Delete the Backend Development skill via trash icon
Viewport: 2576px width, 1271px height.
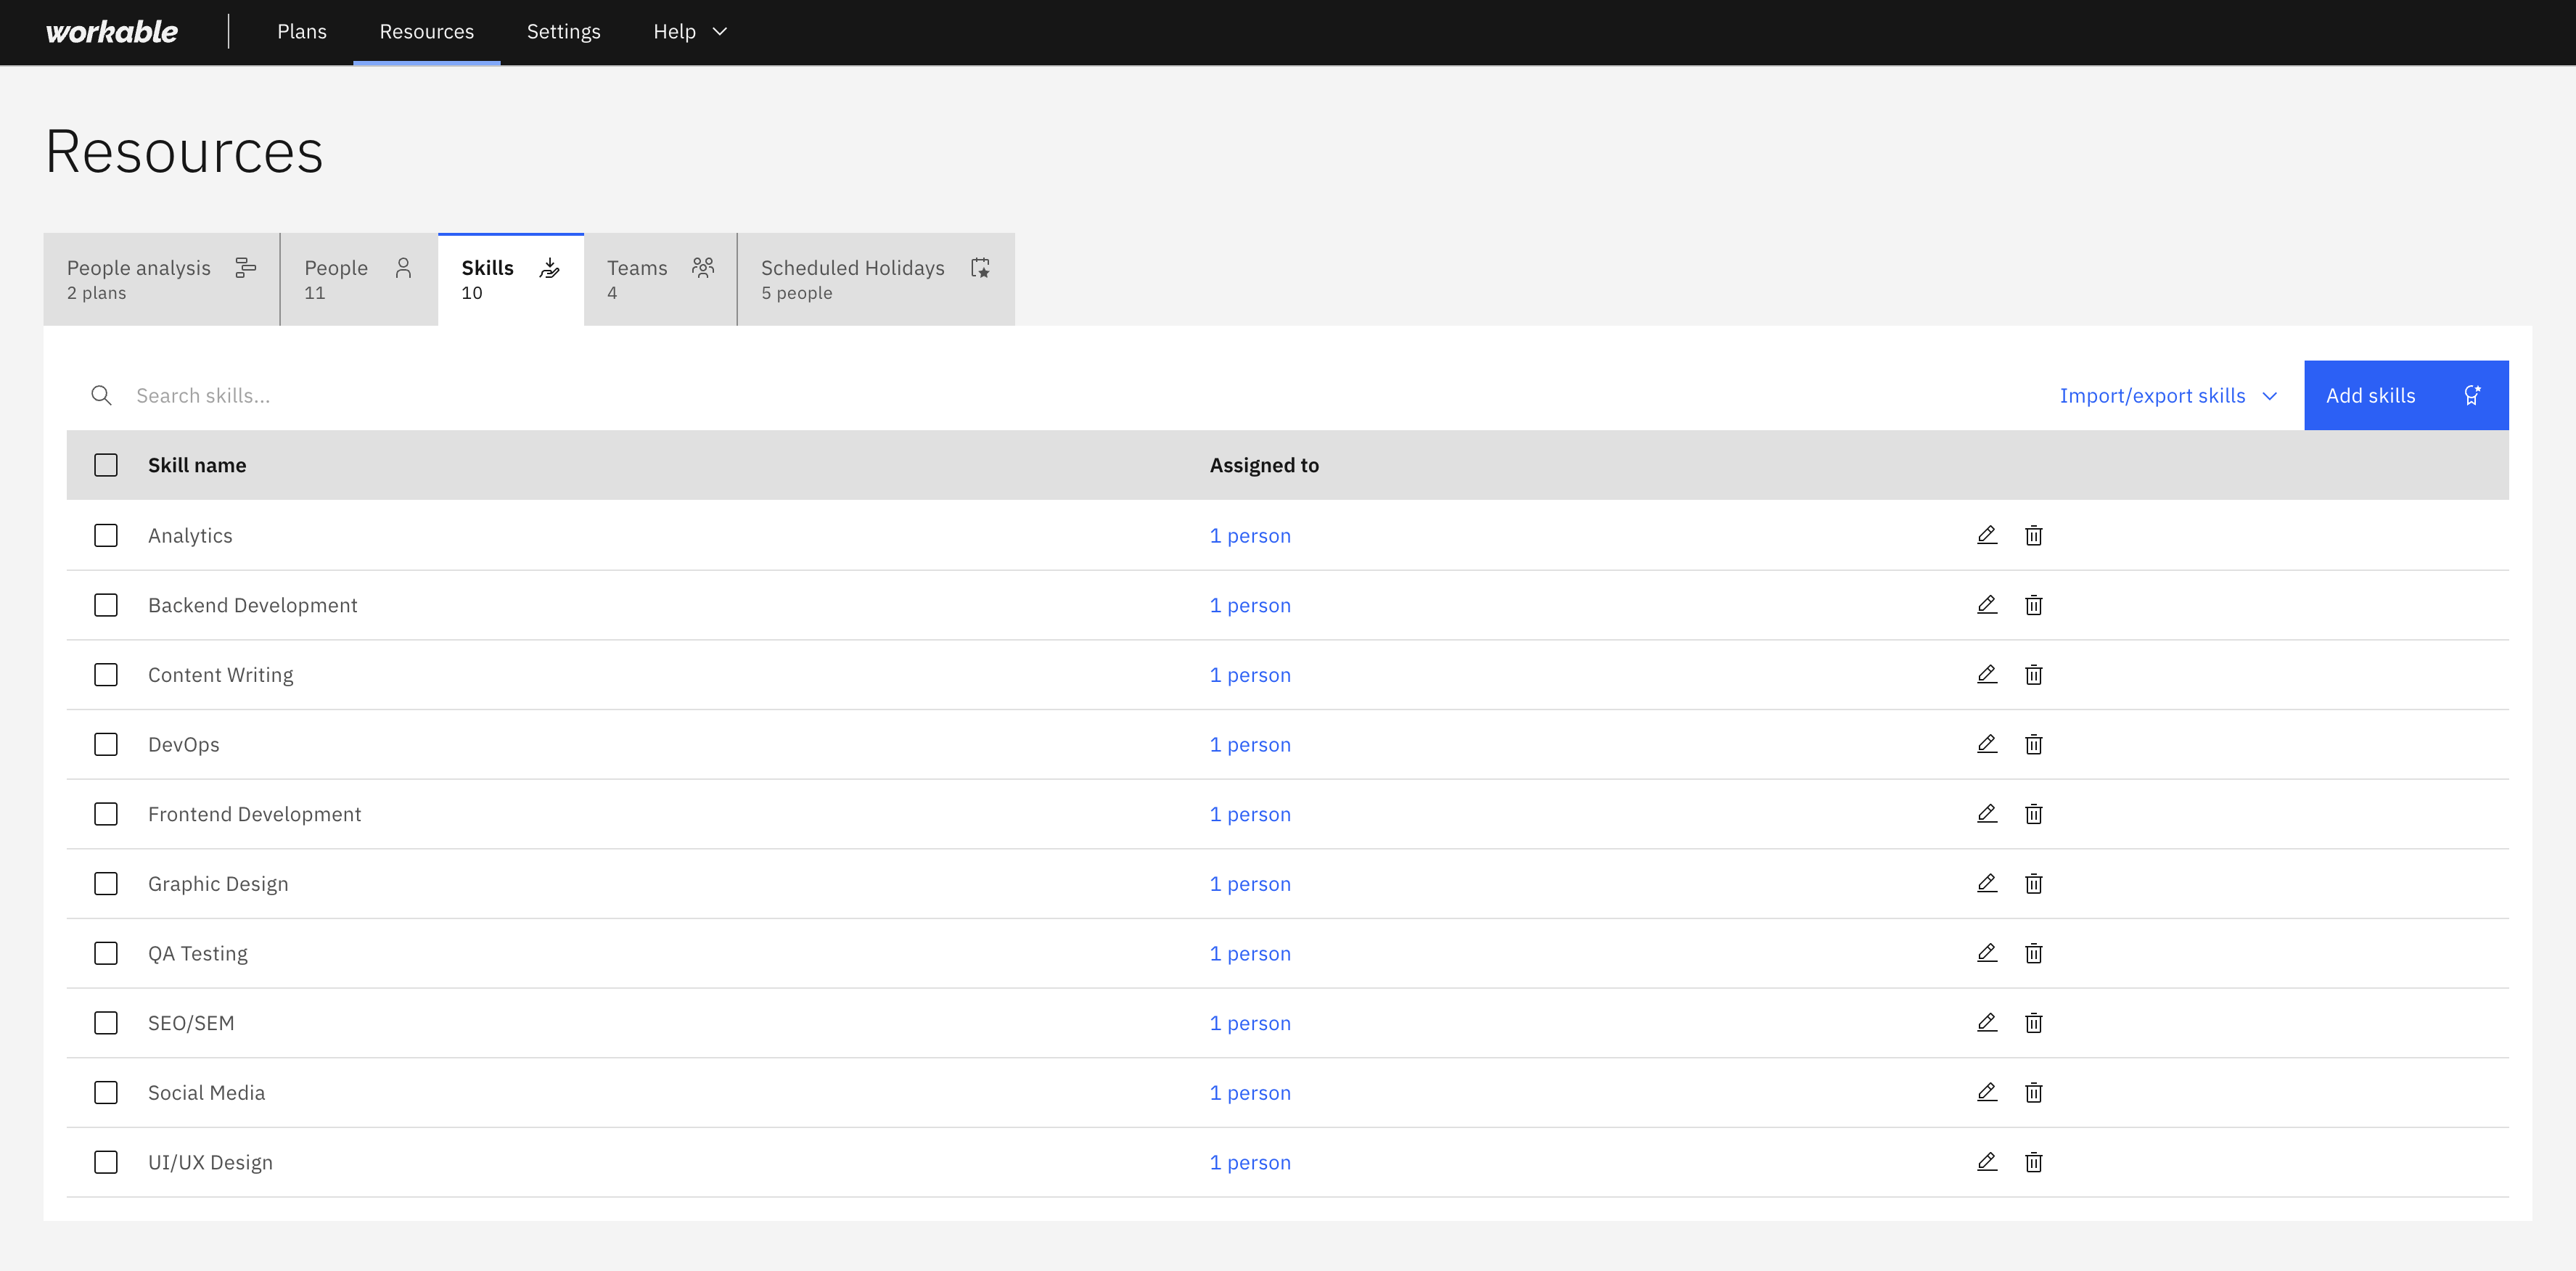tap(2033, 605)
